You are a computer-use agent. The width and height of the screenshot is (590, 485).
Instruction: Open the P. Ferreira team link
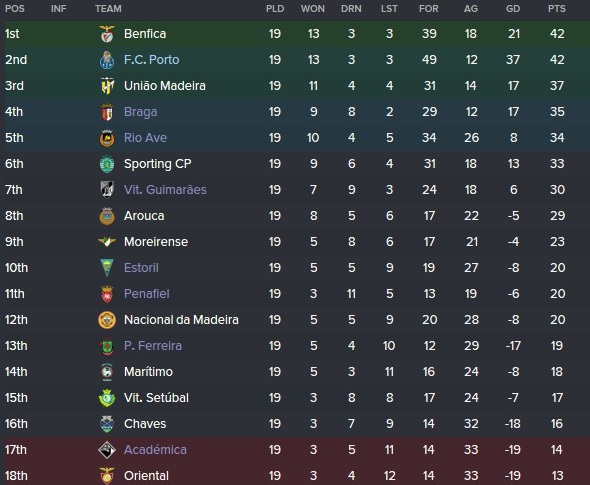coord(153,345)
